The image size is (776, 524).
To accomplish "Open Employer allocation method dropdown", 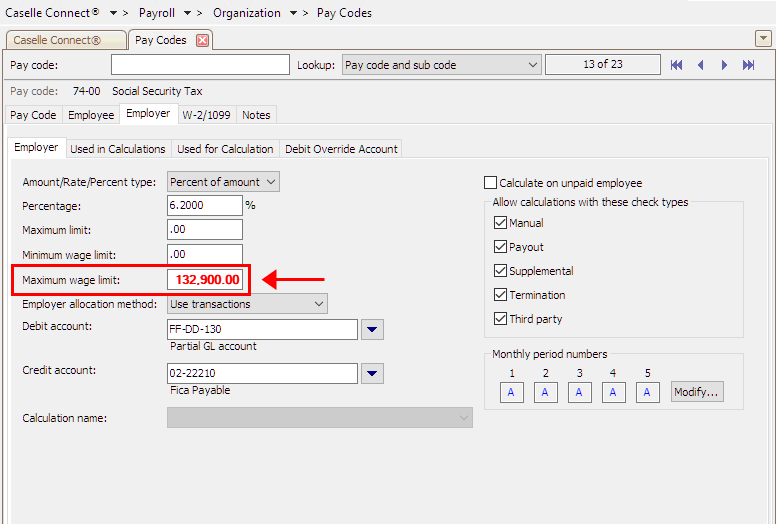I will tap(247, 303).
